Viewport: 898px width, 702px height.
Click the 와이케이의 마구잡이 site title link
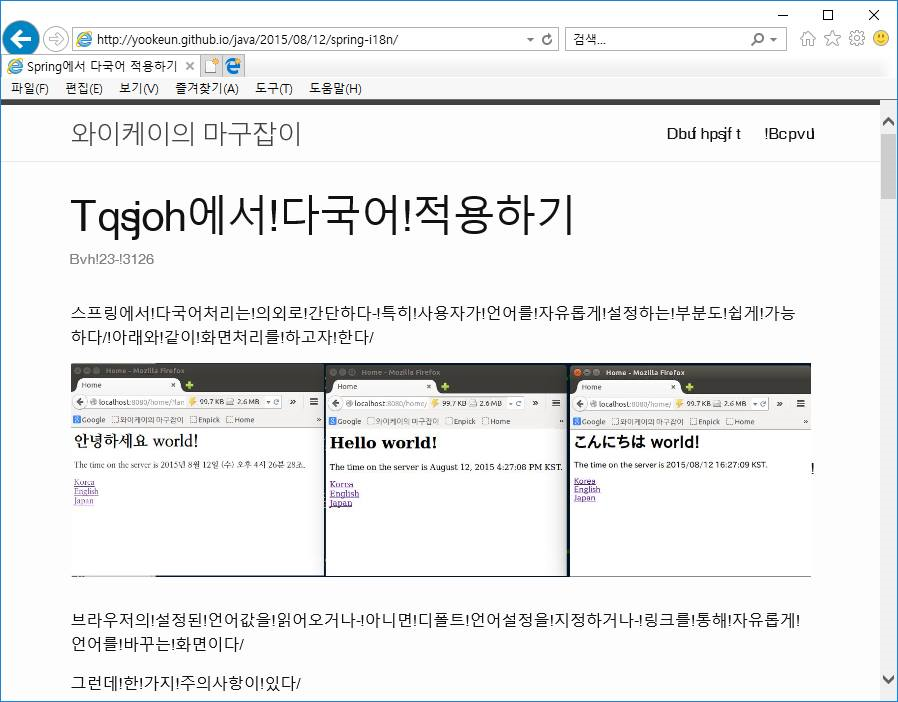(186, 134)
